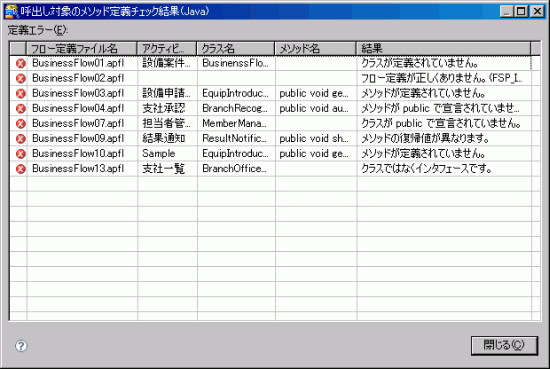Click the error icon for BusinessFlow01.apfl
Screen dimensions: 550x369
click(x=21, y=63)
